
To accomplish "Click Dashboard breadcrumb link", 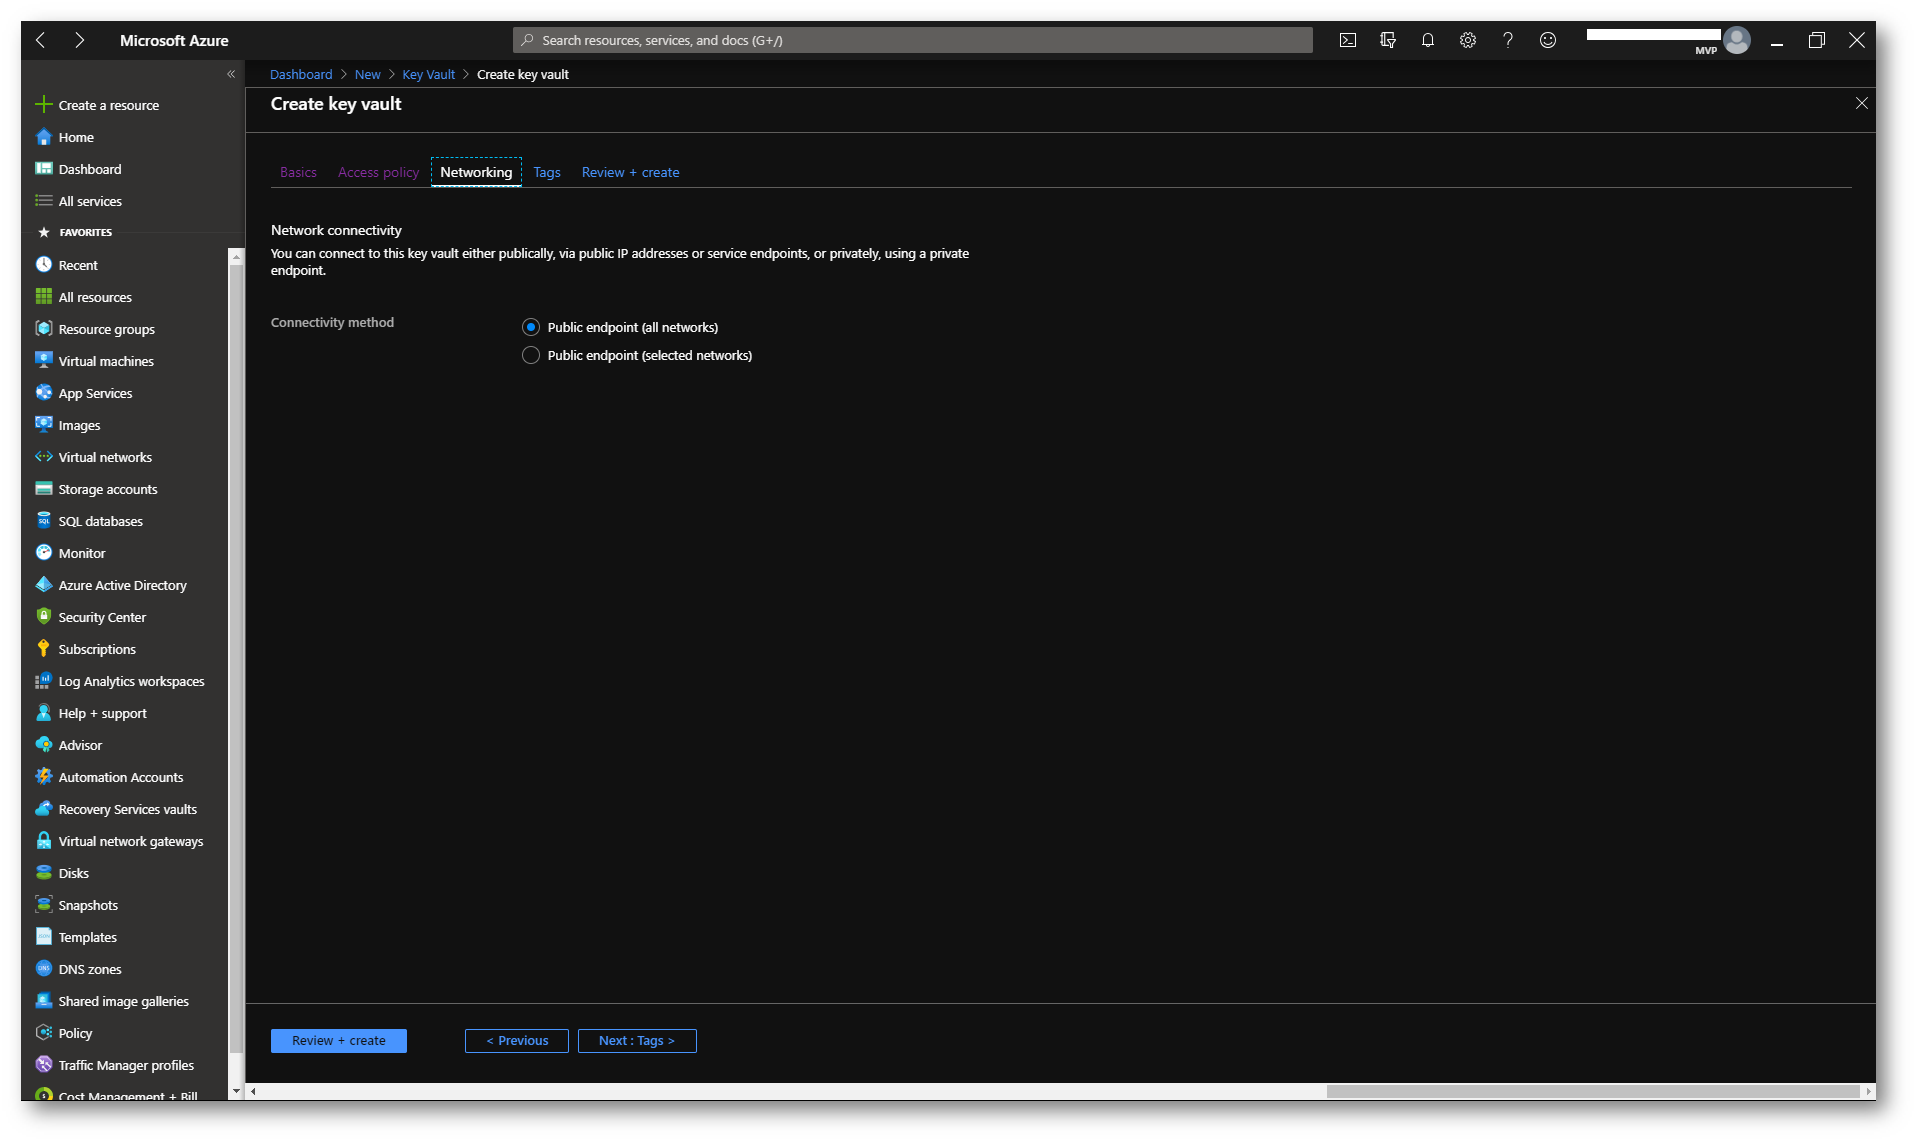I will pyautogui.click(x=301, y=74).
